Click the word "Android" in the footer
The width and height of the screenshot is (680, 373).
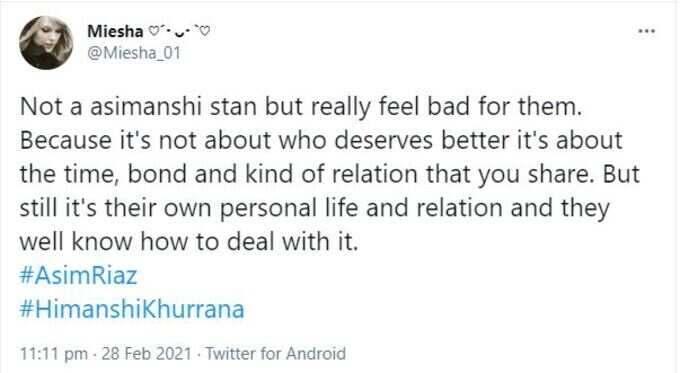pyautogui.click(x=316, y=353)
